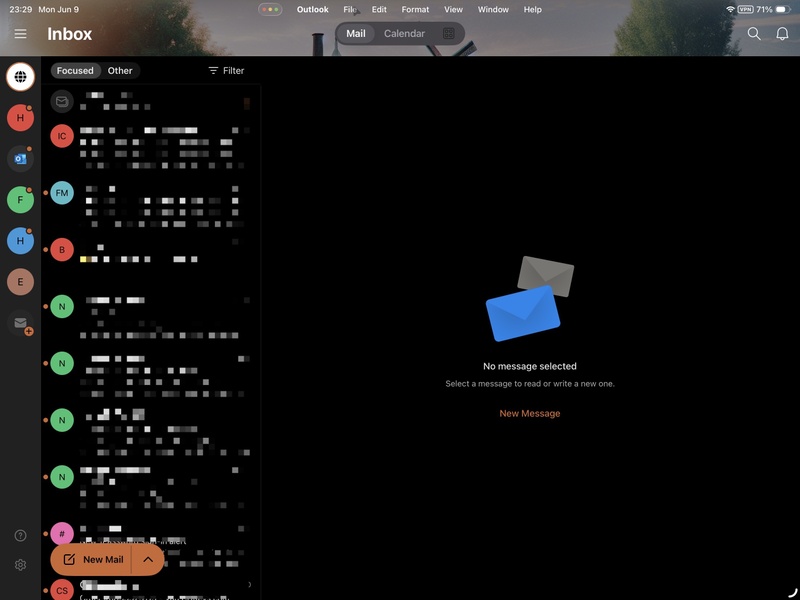Switch to Mail view
The width and height of the screenshot is (800, 600).
356,34
